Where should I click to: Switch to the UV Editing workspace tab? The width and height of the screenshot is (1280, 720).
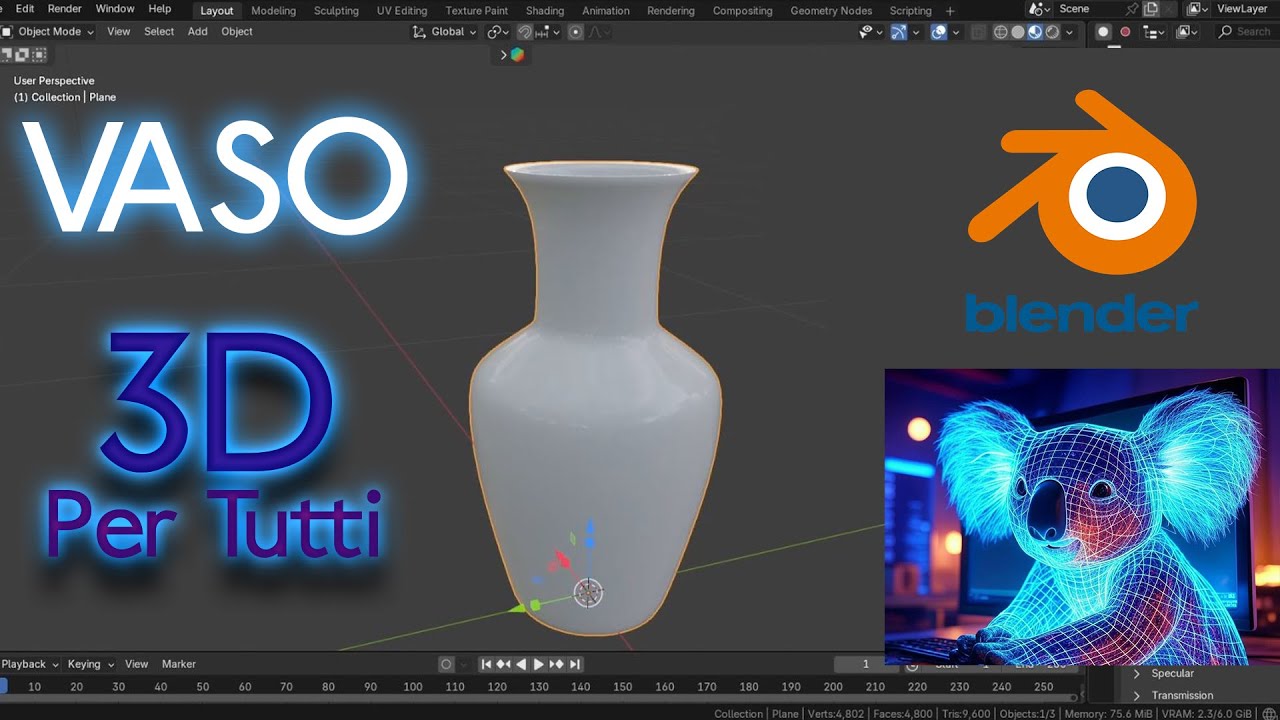tap(402, 11)
